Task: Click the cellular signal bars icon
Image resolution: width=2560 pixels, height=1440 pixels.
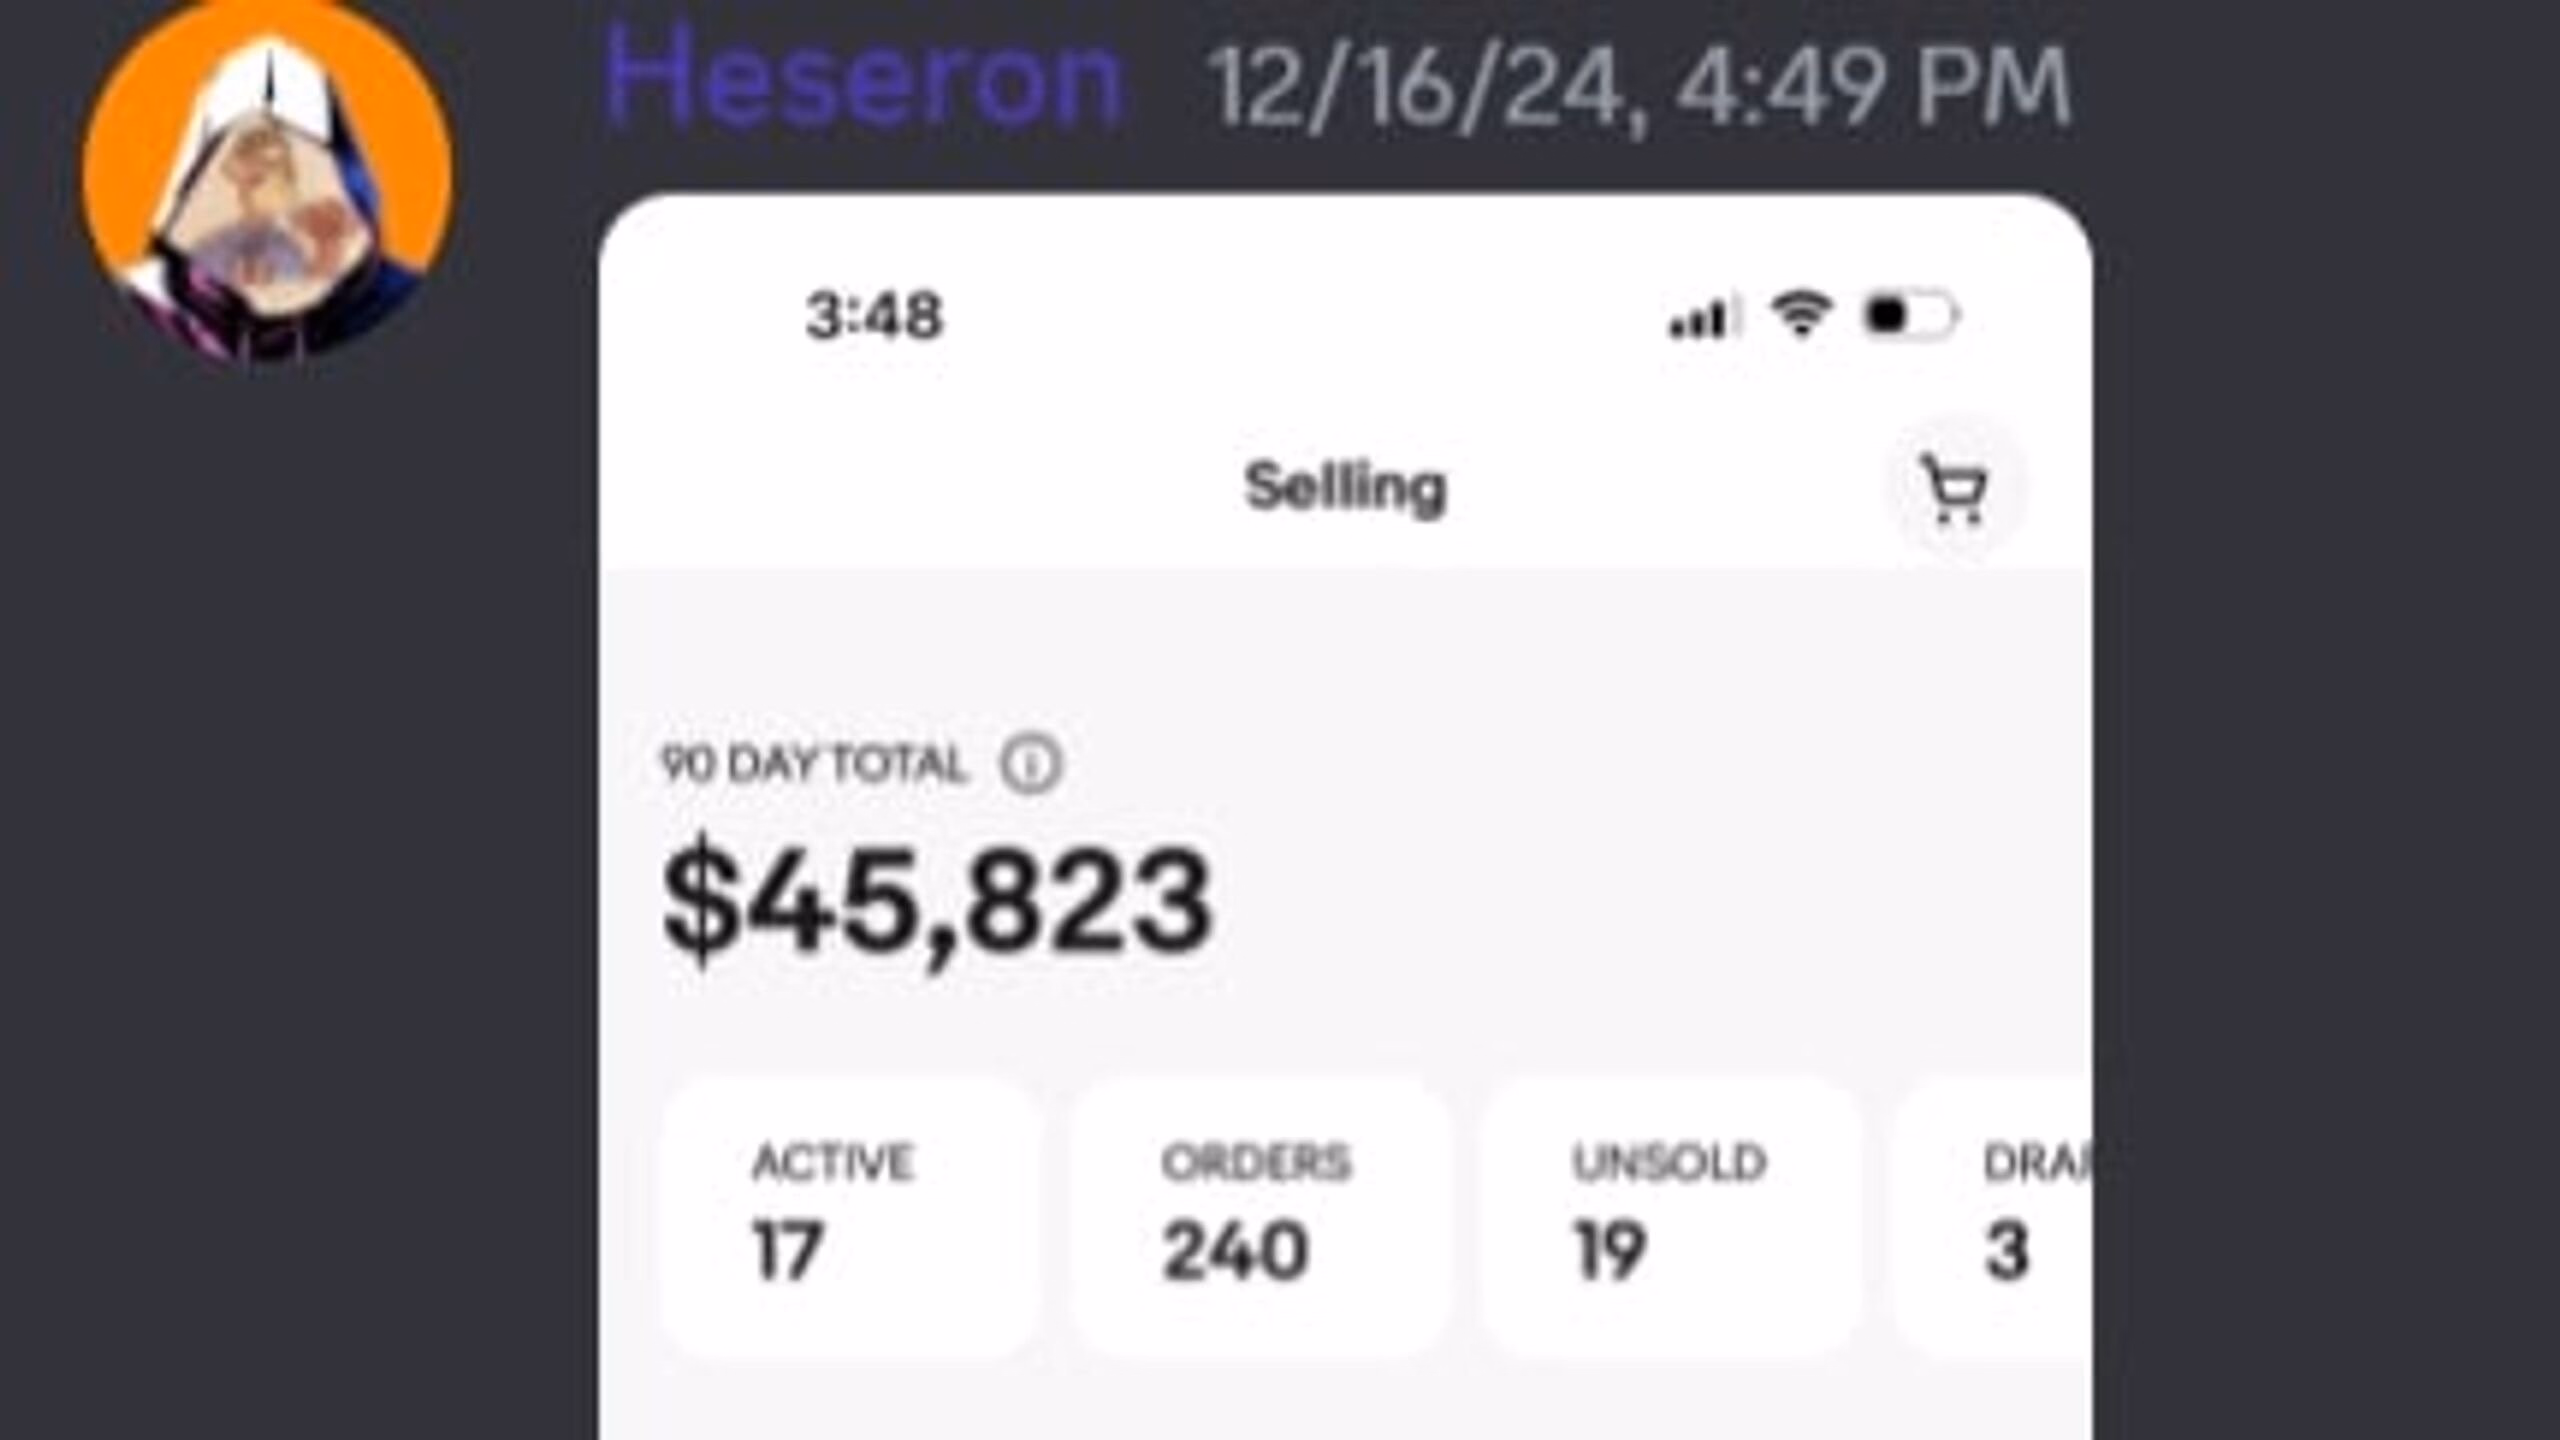Action: click(x=1700, y=318)
